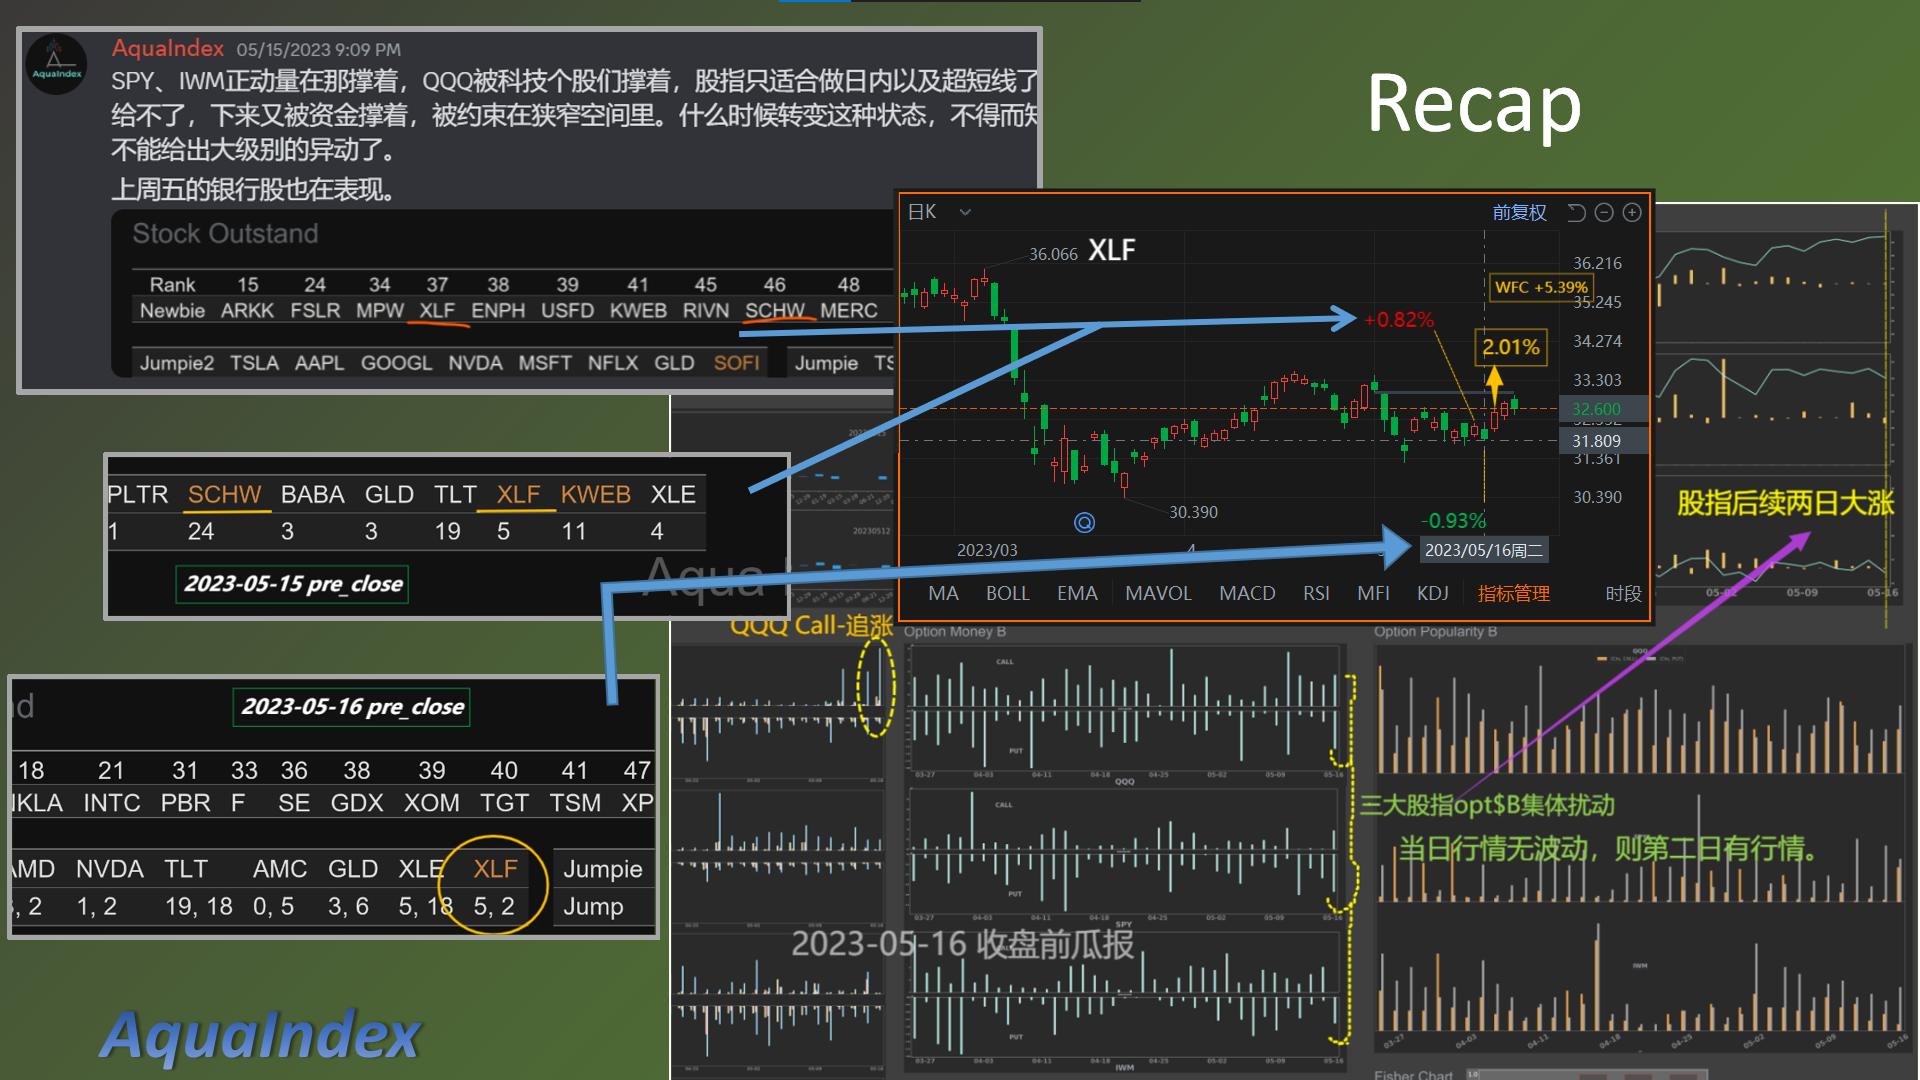Click KWEB in the Stock Outstand Newbie row
1920x1080 pixels.
[x=638, y=311]
